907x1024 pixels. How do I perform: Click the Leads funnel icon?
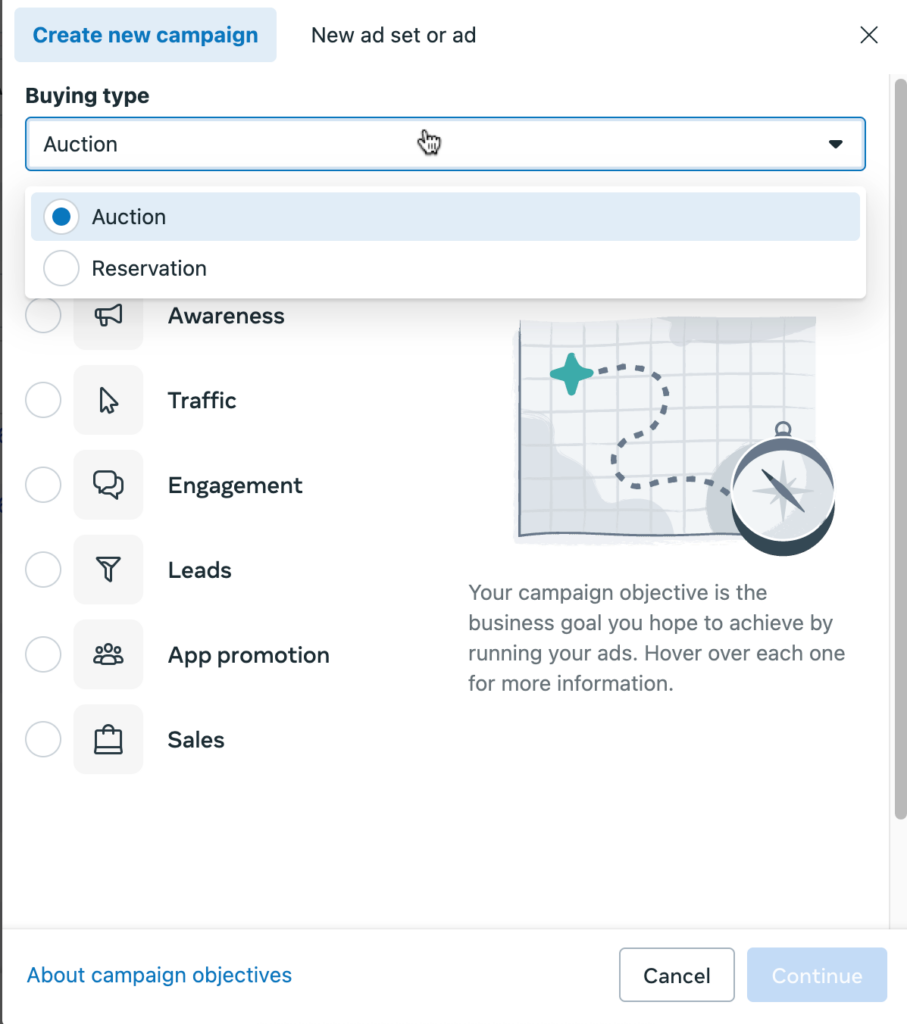tap(108, 570)
